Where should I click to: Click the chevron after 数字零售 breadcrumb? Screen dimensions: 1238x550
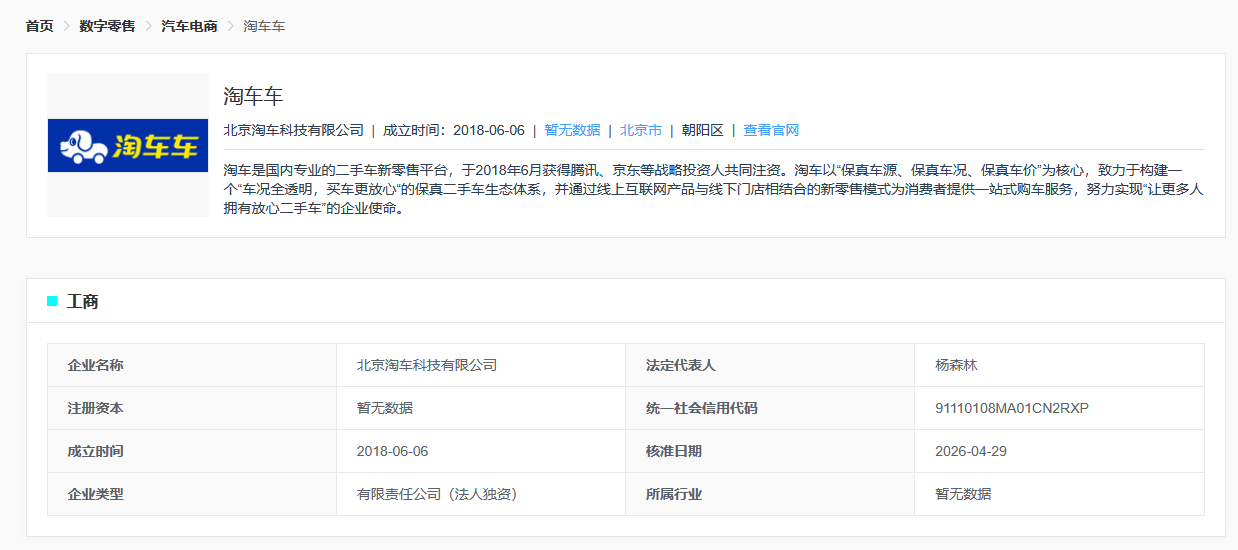tap(149, 26)
